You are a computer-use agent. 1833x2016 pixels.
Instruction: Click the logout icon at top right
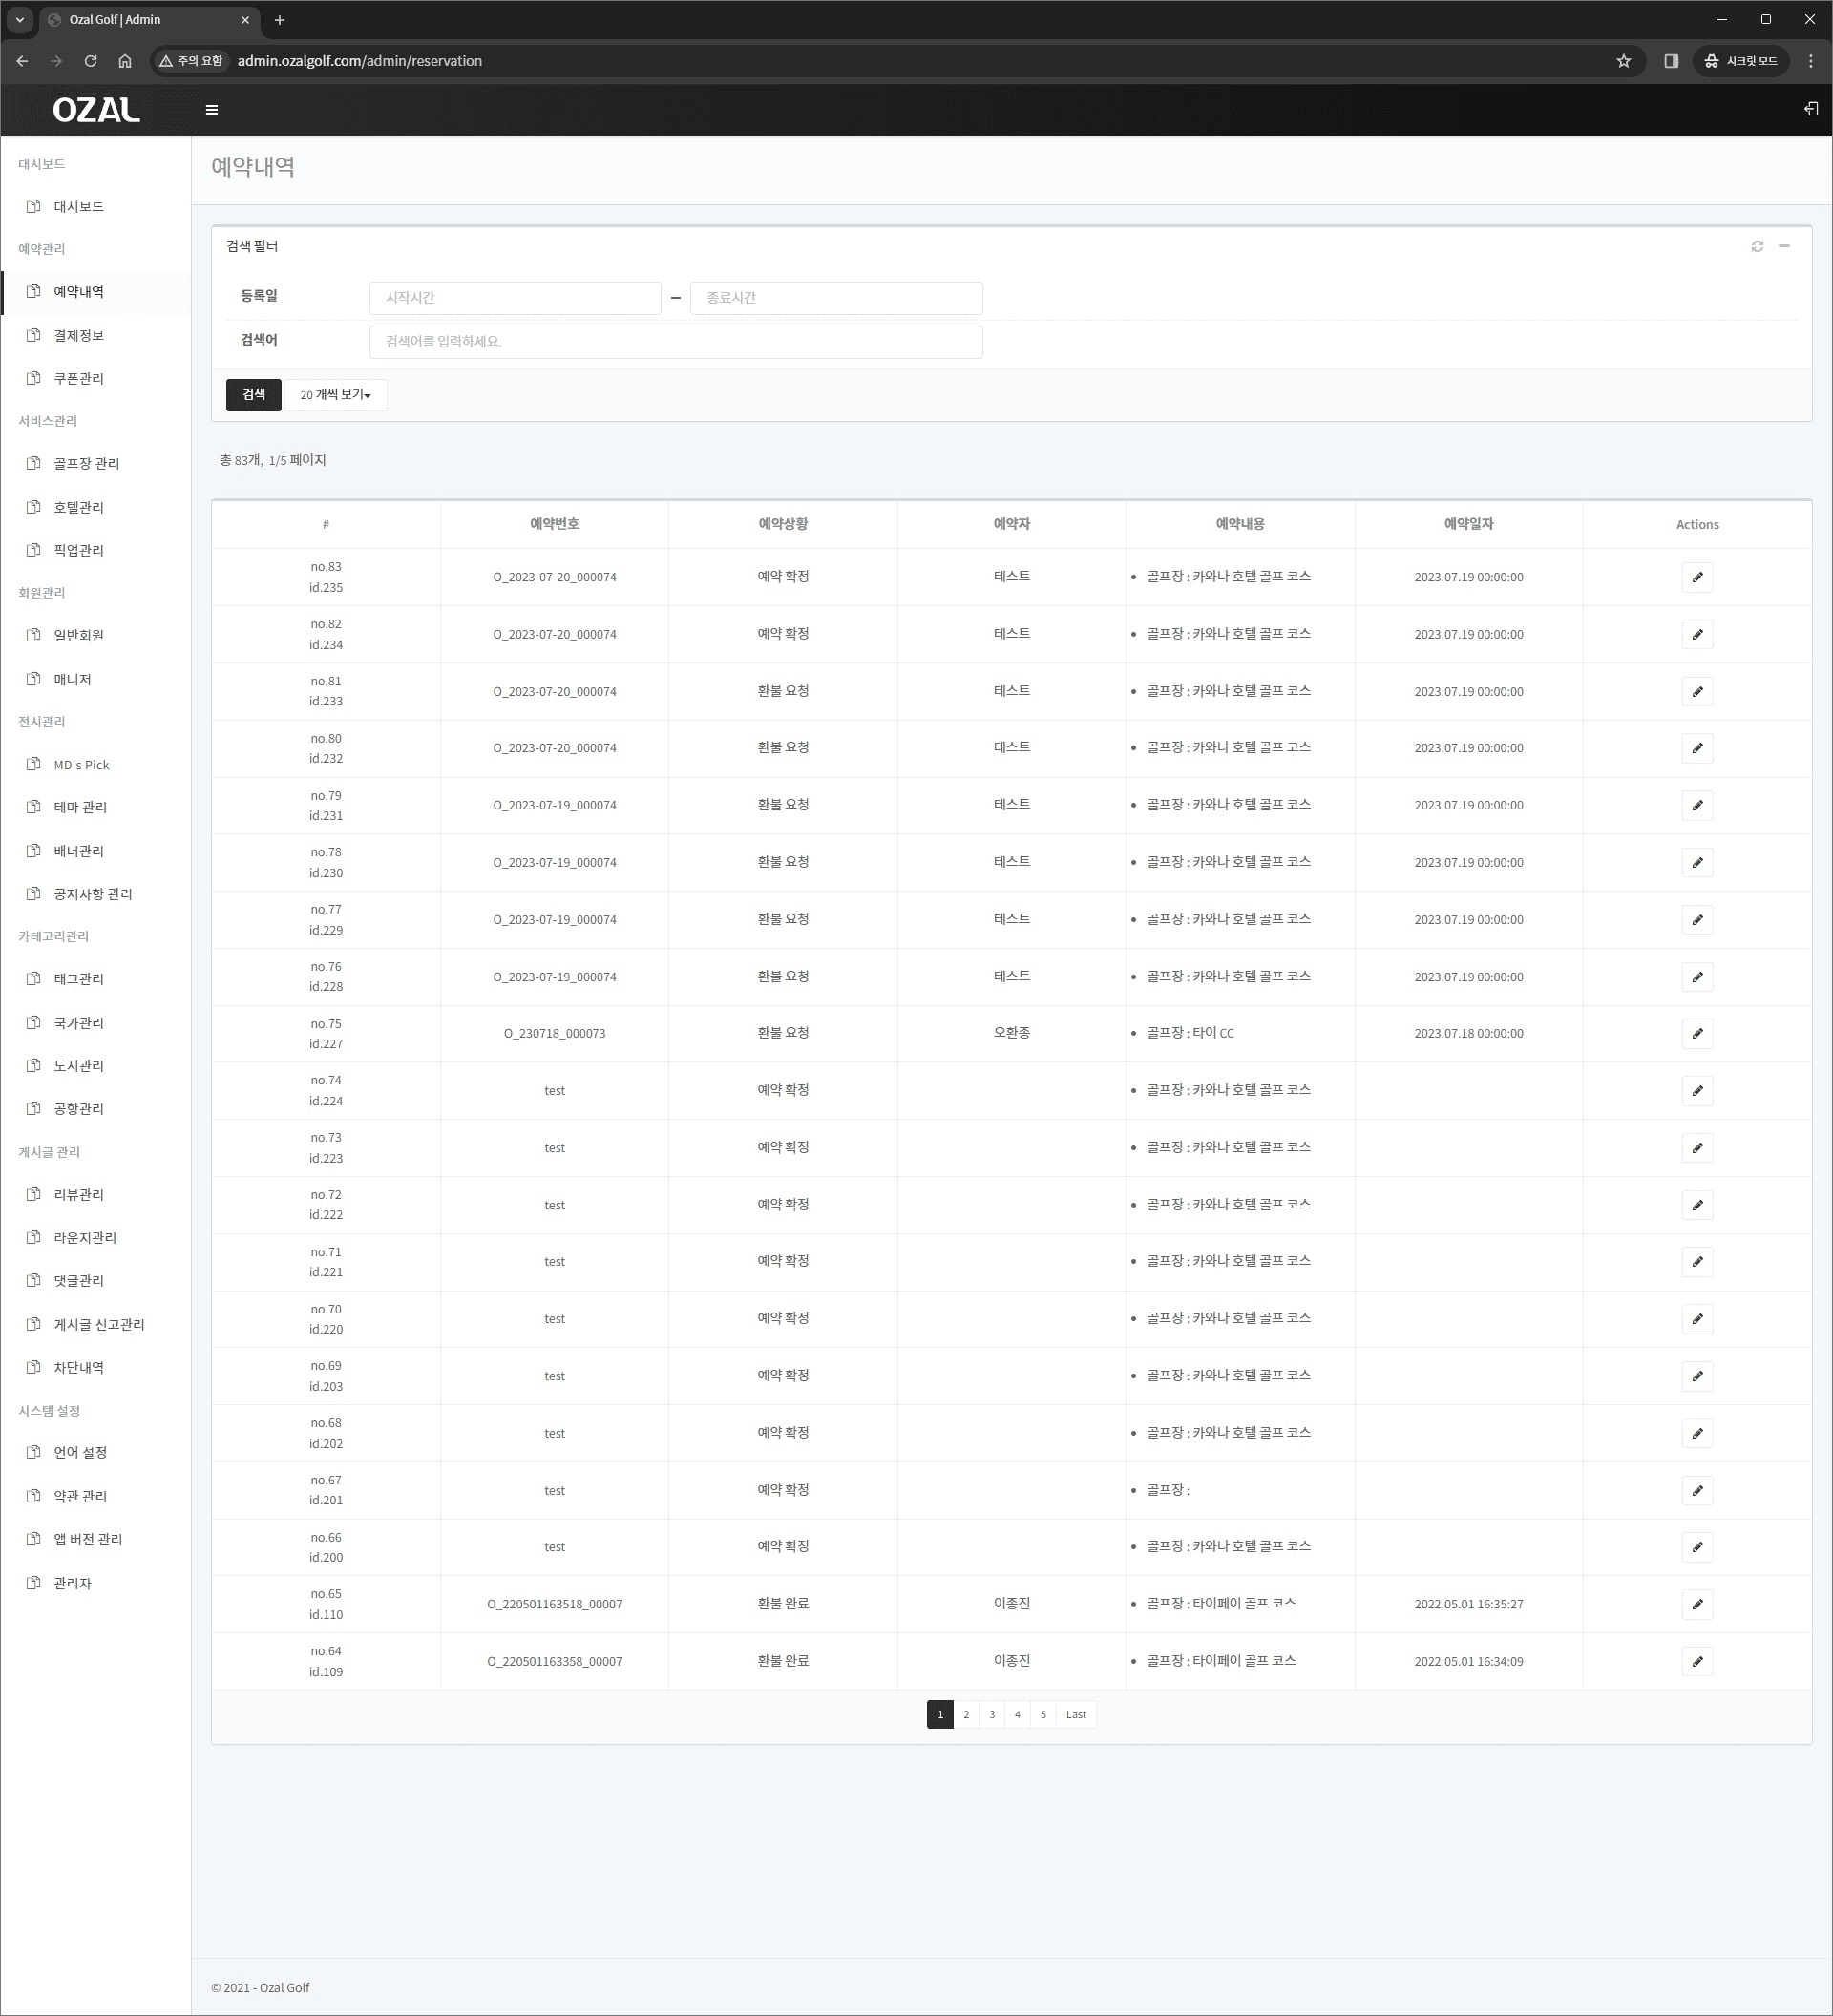coord(1810,108)
